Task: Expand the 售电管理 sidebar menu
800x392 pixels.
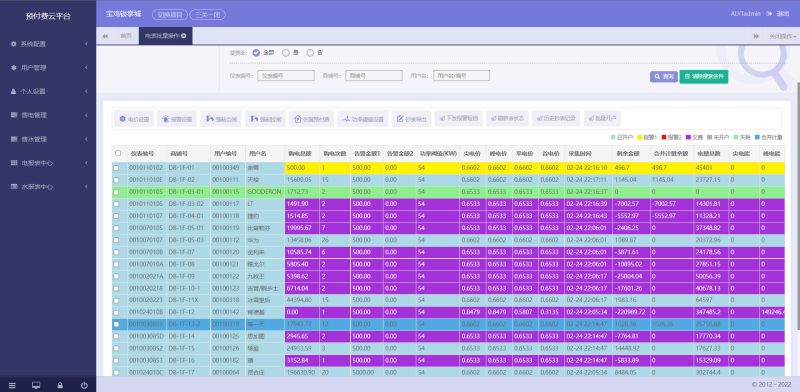Action: (48, 115)
